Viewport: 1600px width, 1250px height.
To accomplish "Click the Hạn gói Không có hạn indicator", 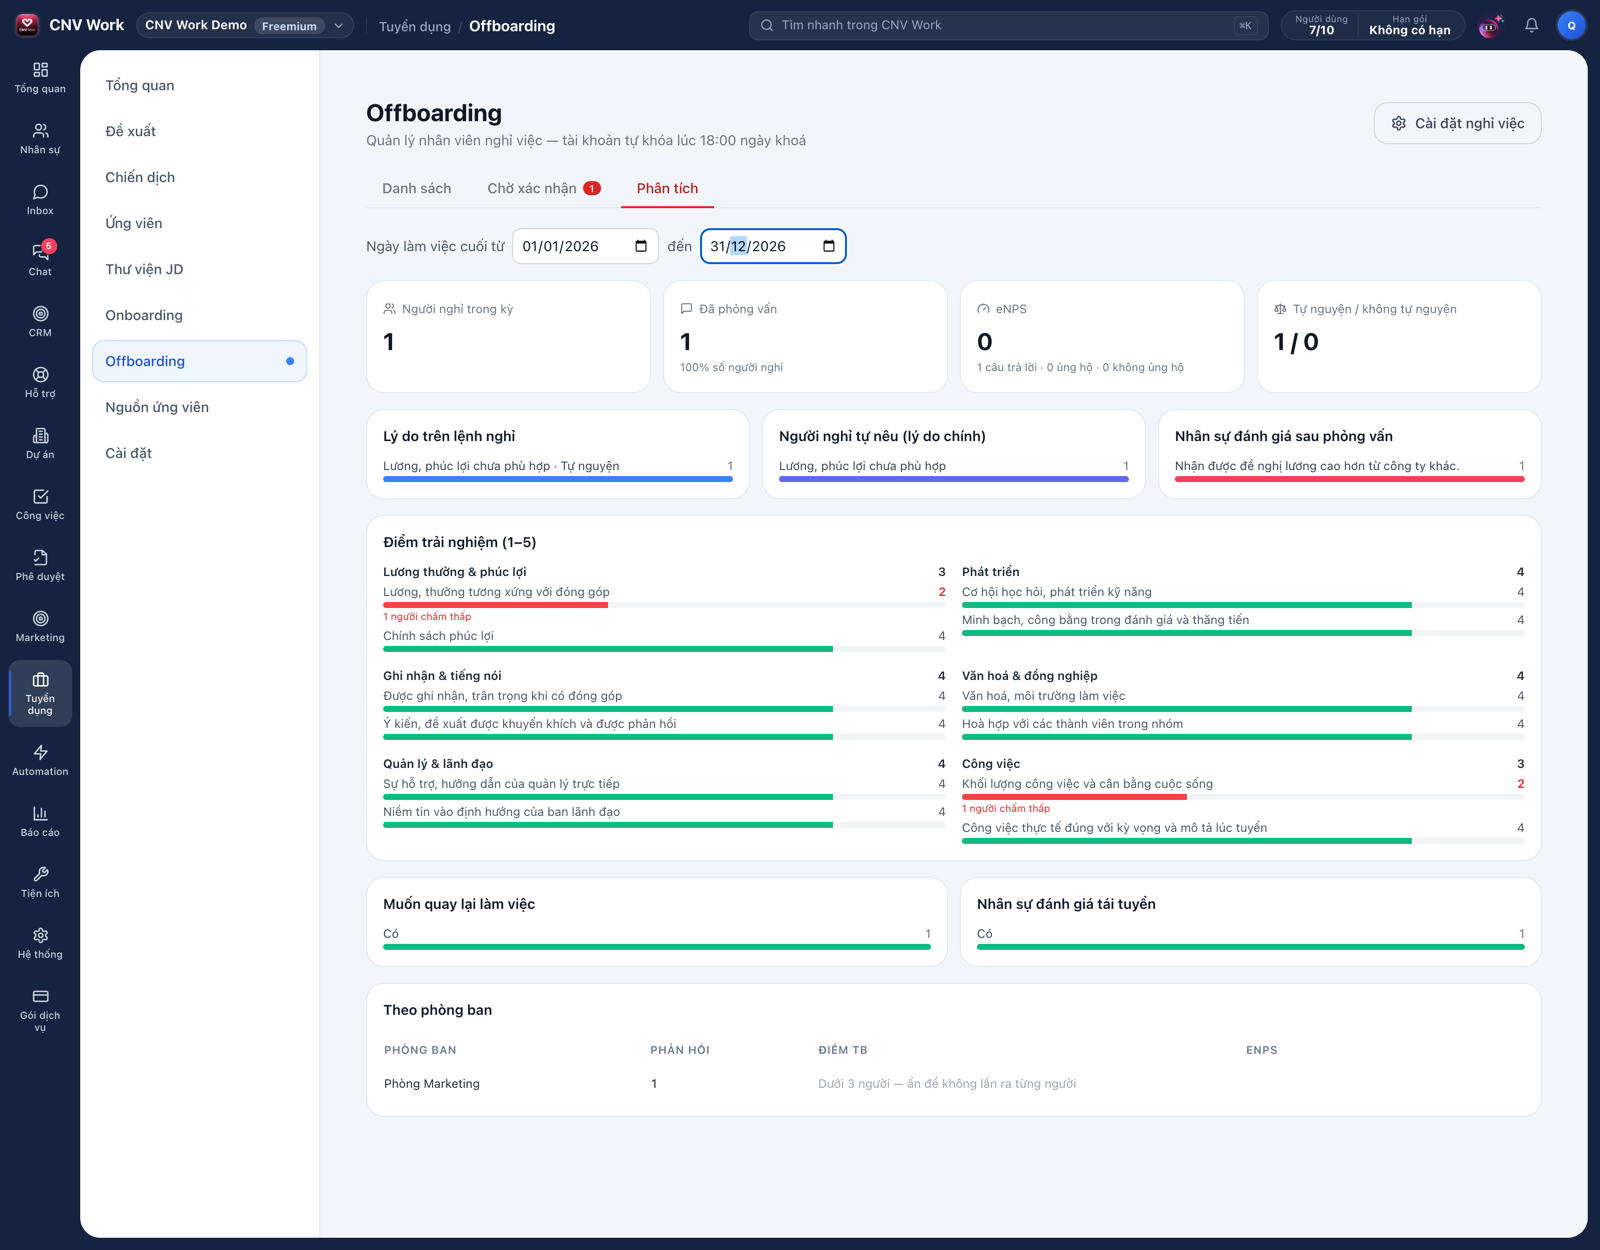I will point(1409,25).
